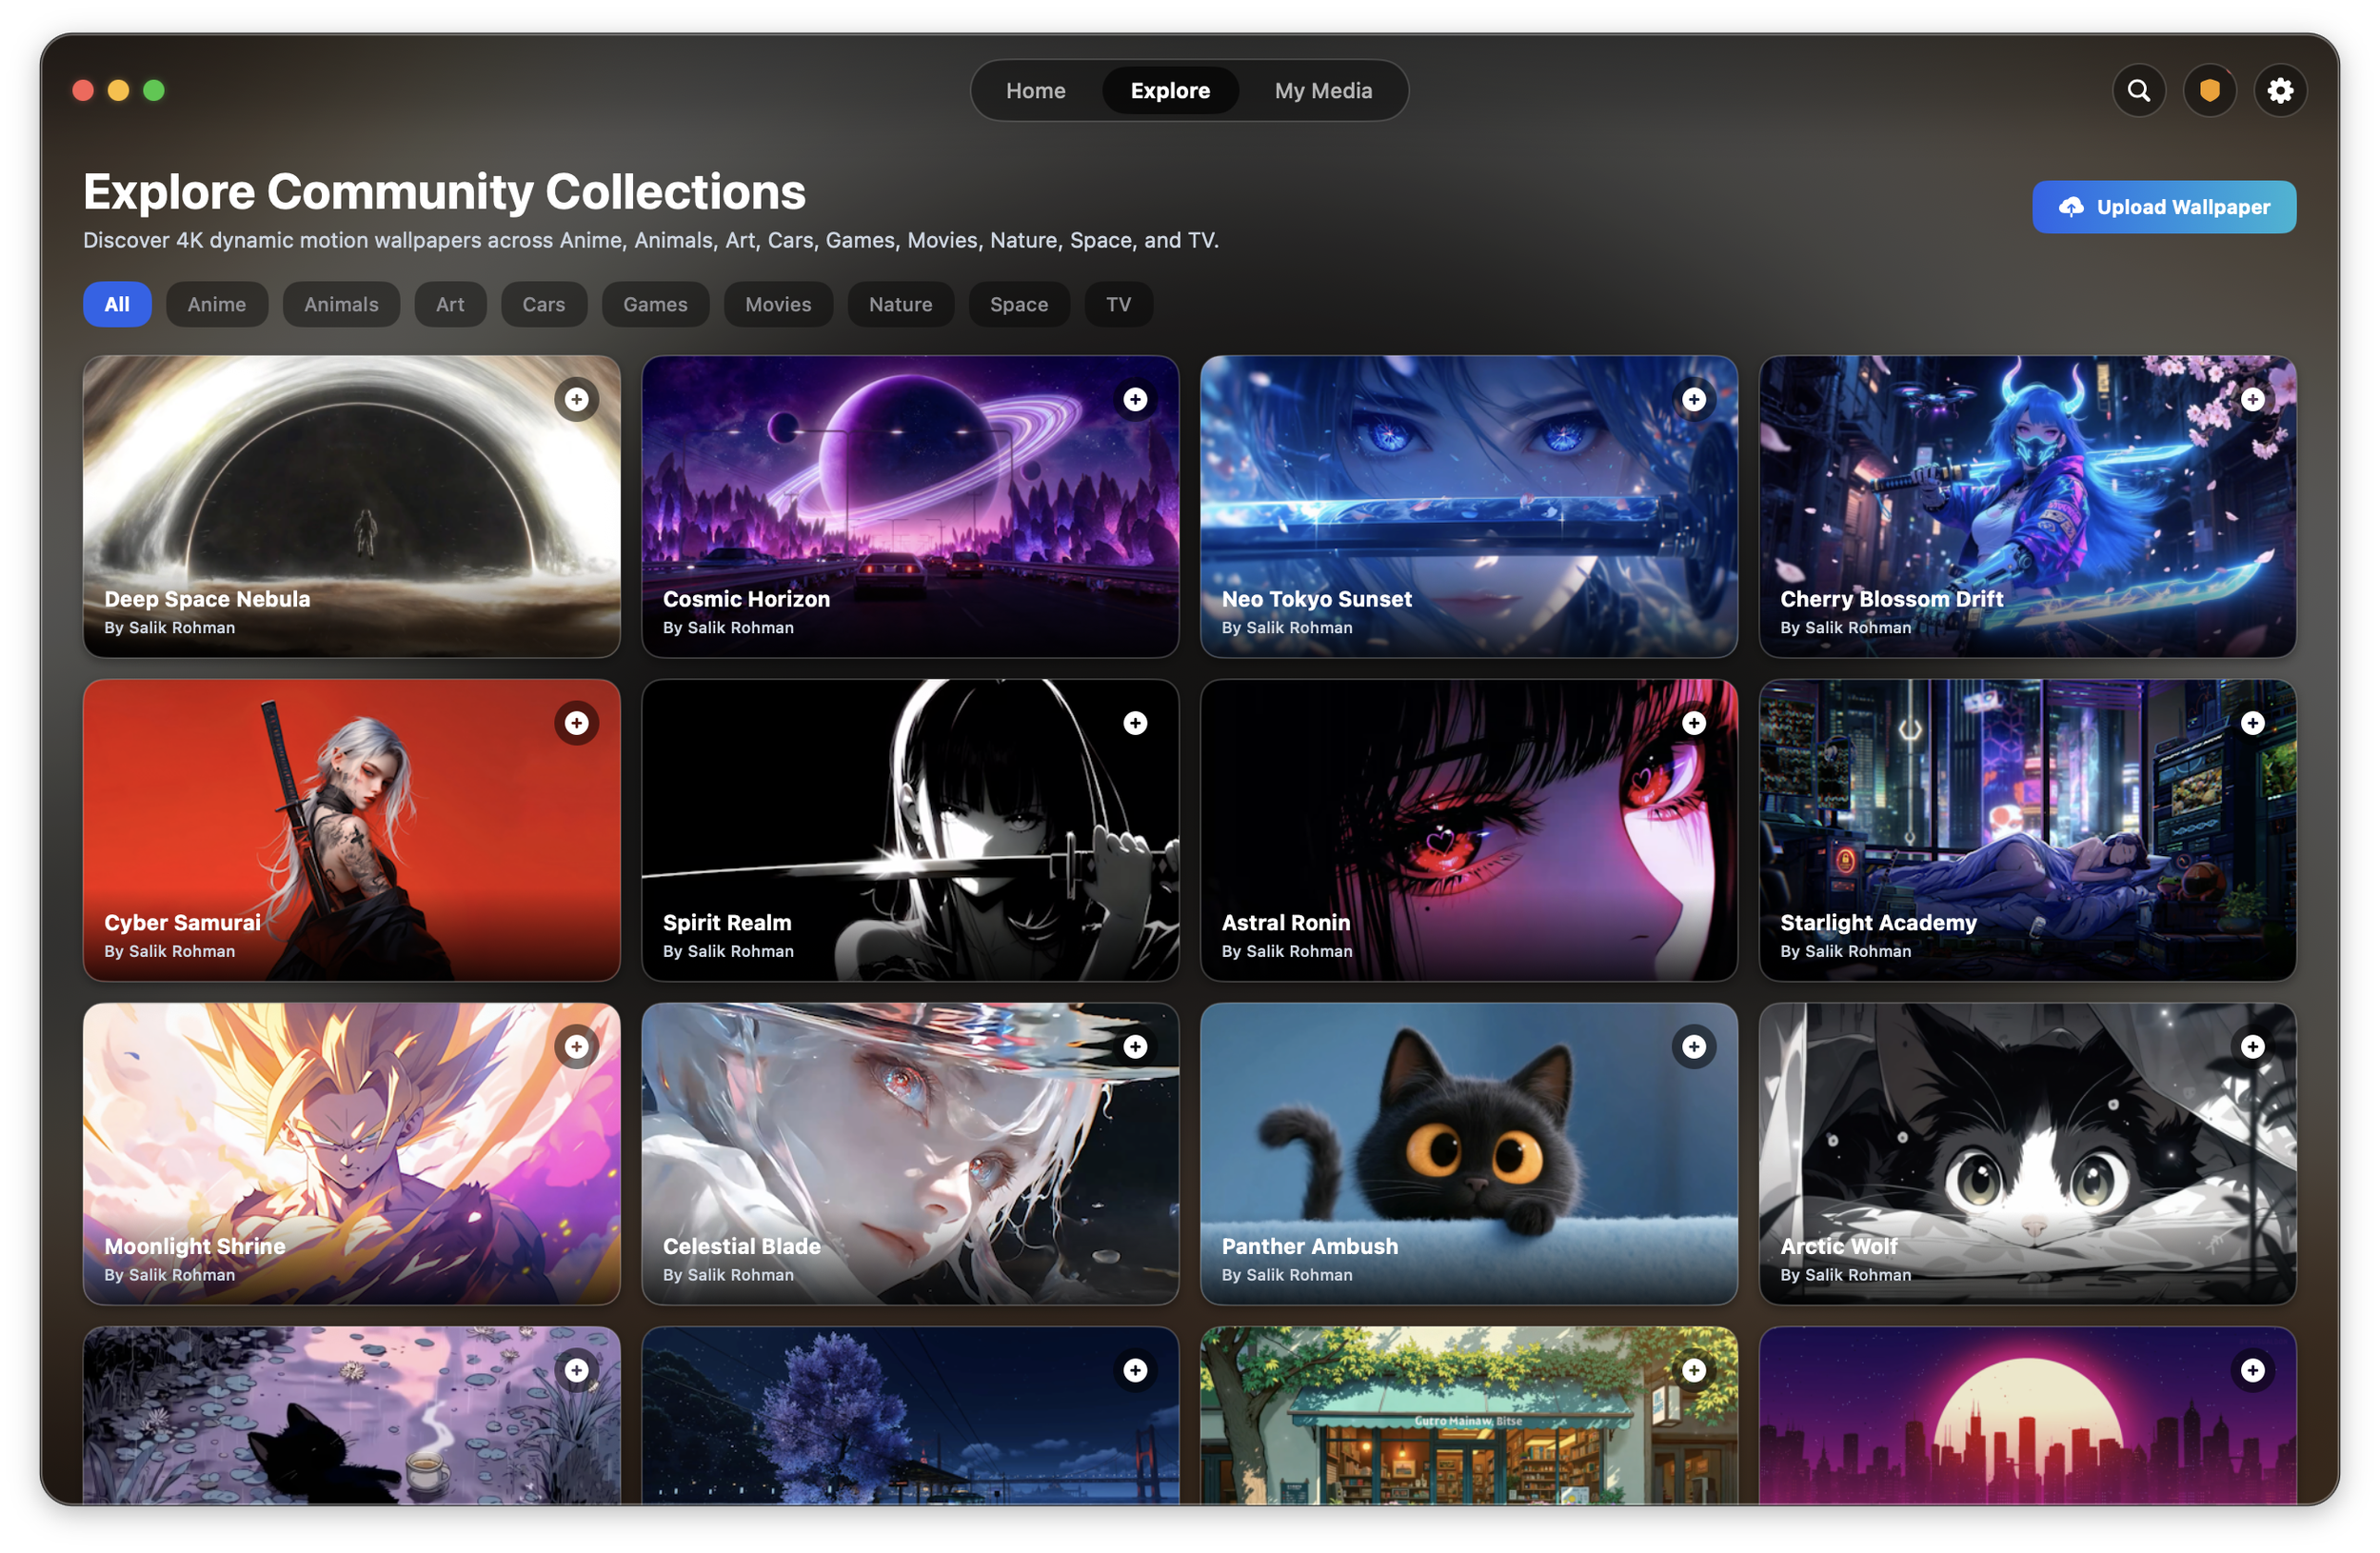Click "By Salik Rohman" under Panther Ambush

1287,1275
